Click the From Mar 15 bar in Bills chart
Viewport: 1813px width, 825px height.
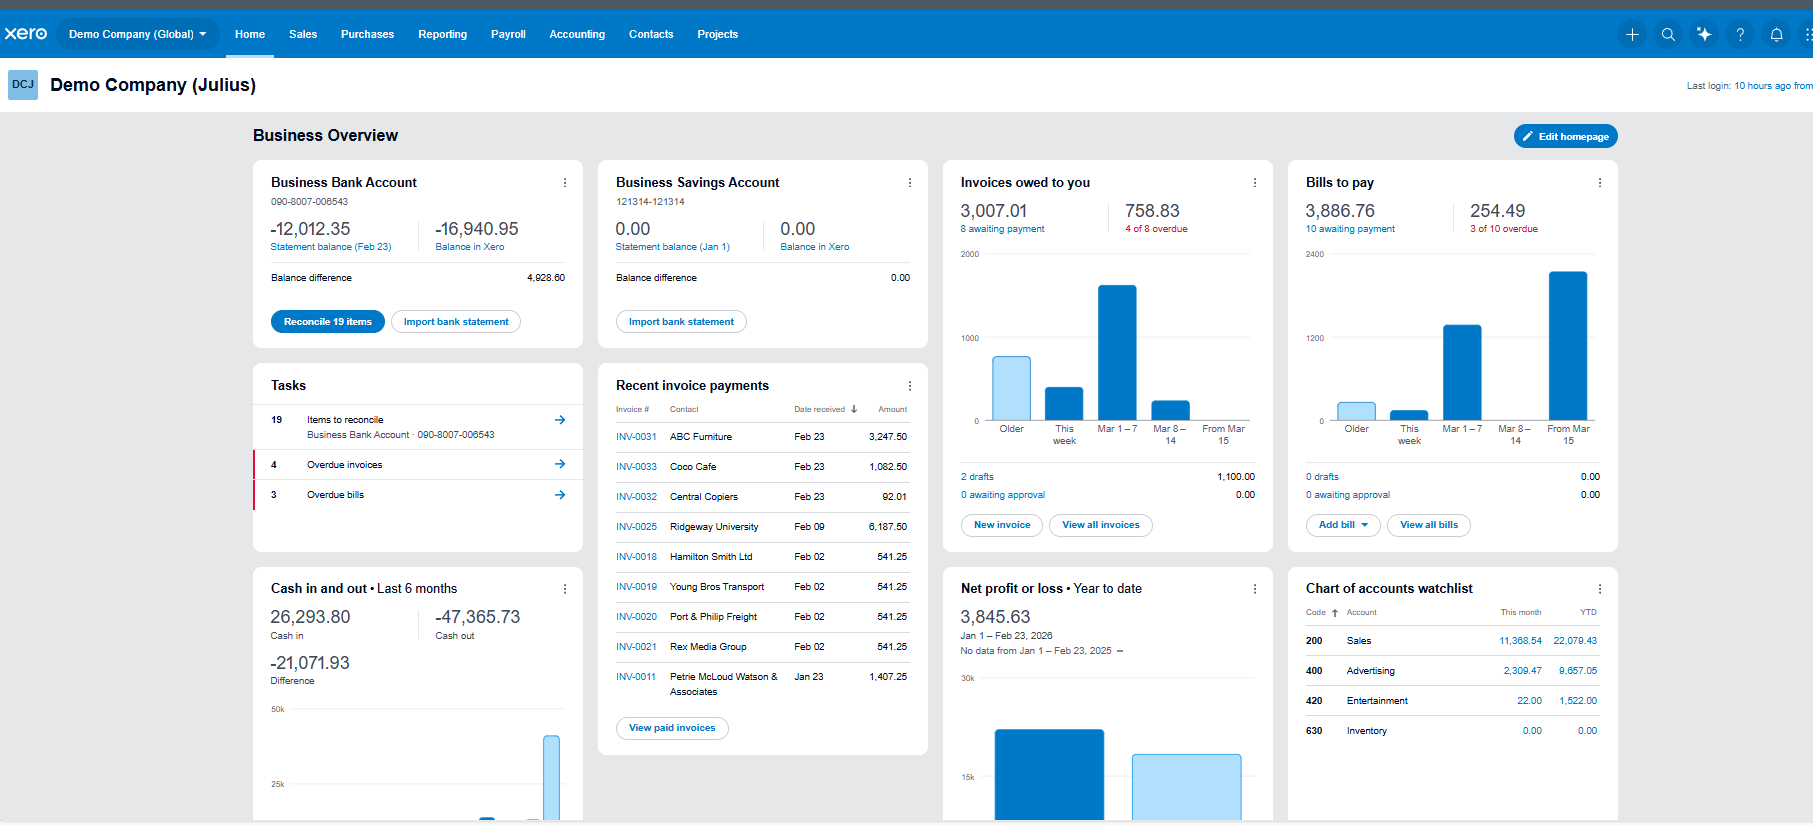coord(1568,345)
